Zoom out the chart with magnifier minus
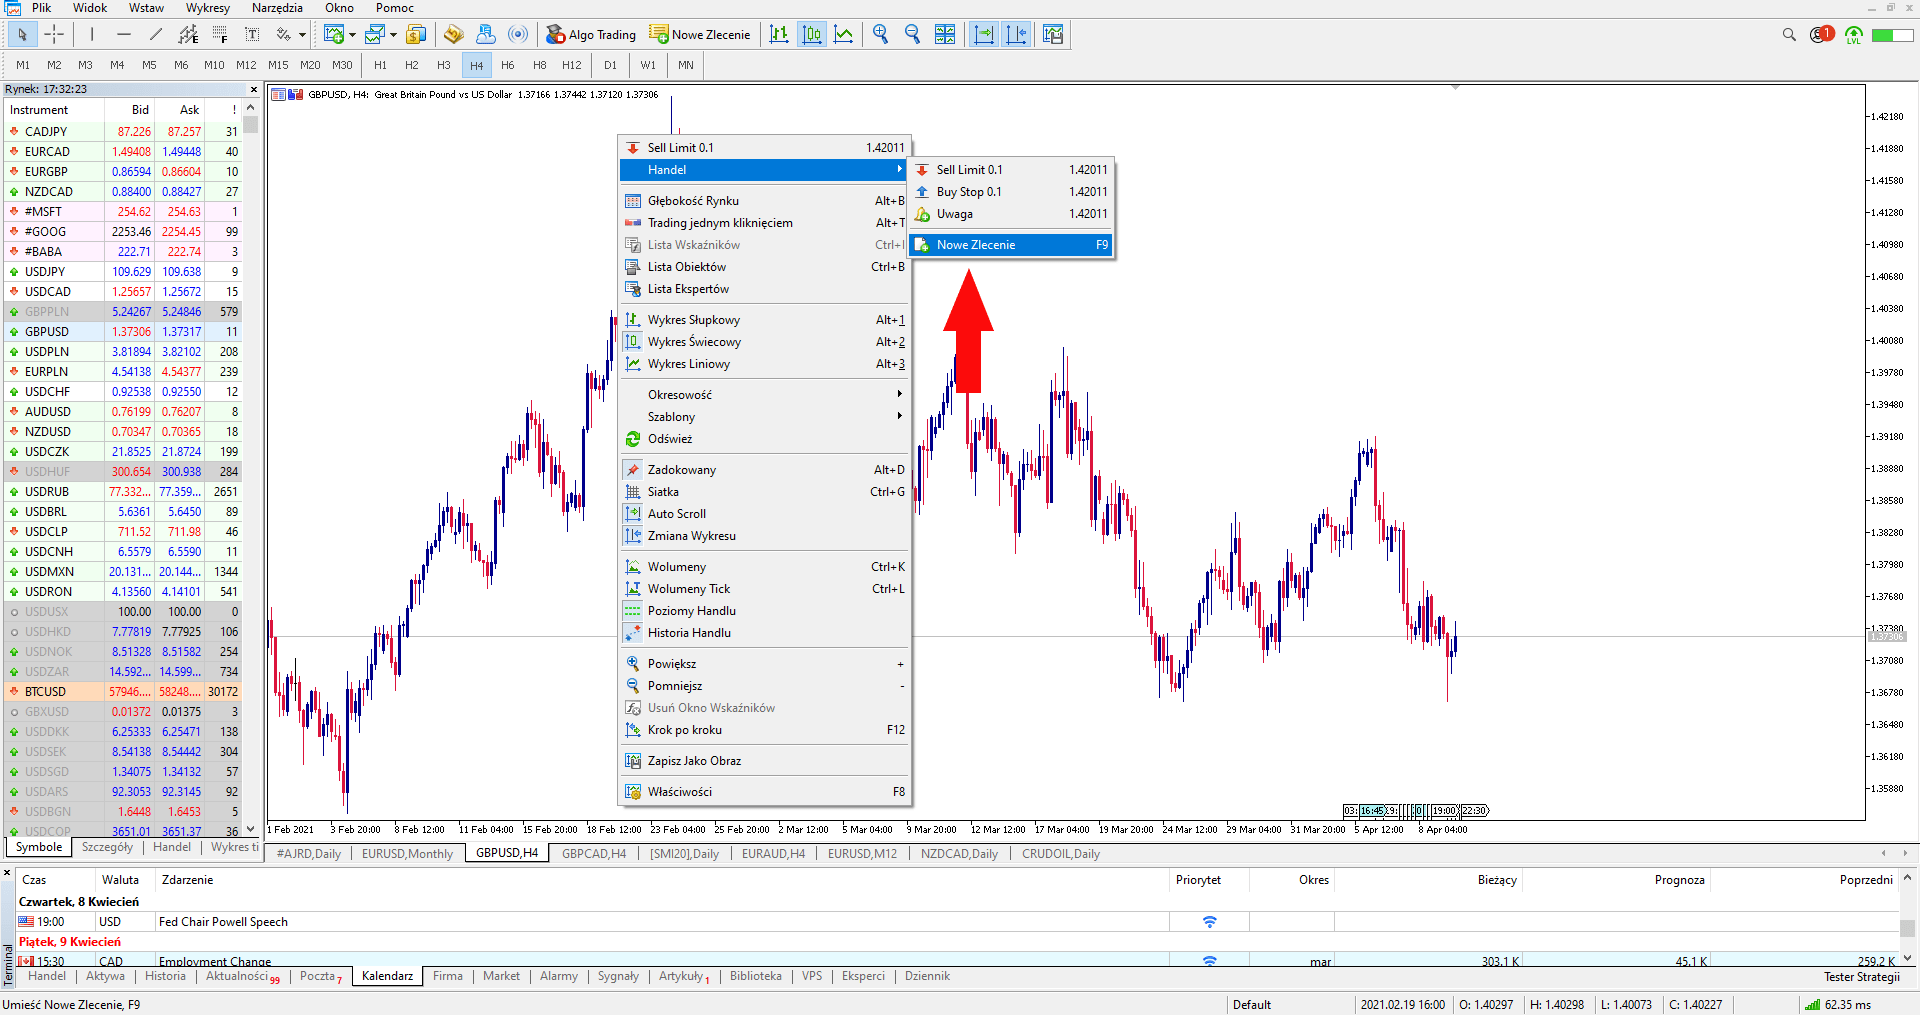The width and height of the screenshot is (1920, 1015). pyautogui.click(x=913, y=34)
